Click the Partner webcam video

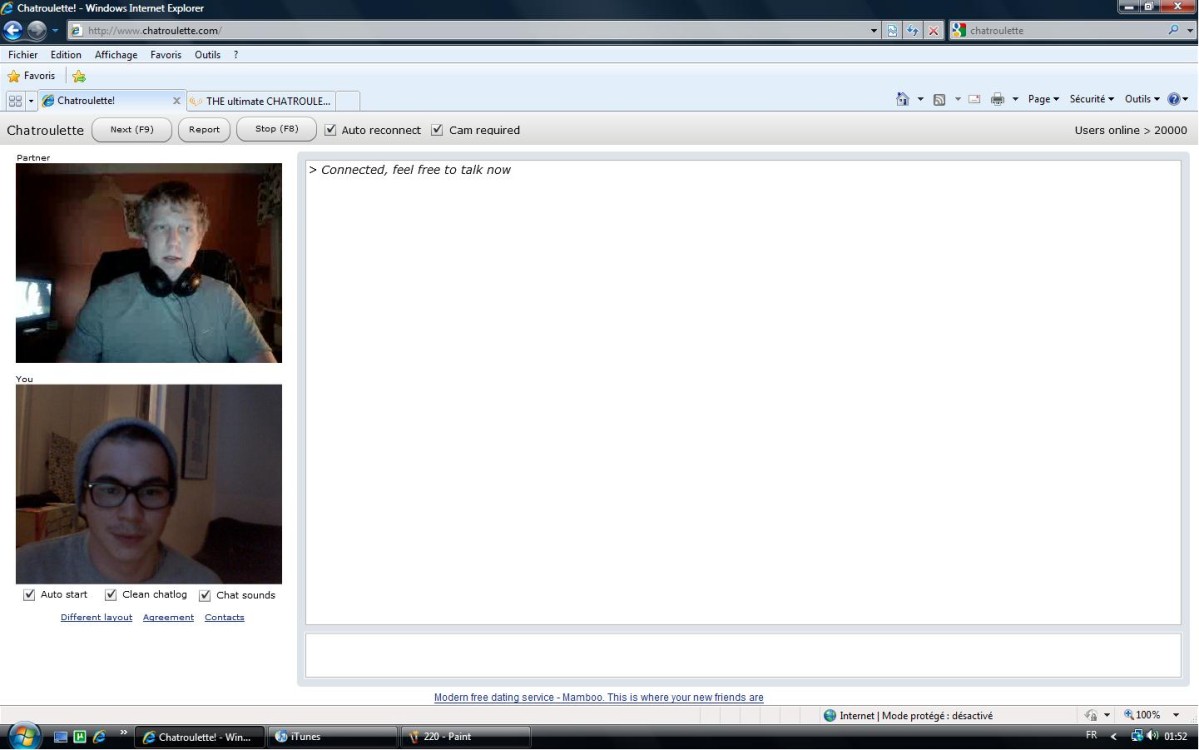pos(149,263)
